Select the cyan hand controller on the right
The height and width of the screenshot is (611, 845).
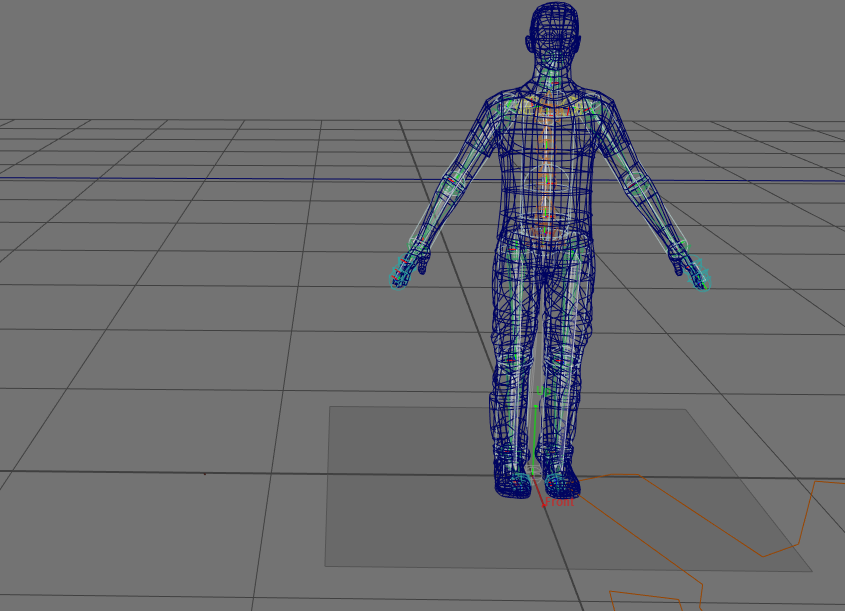[699, 274]
